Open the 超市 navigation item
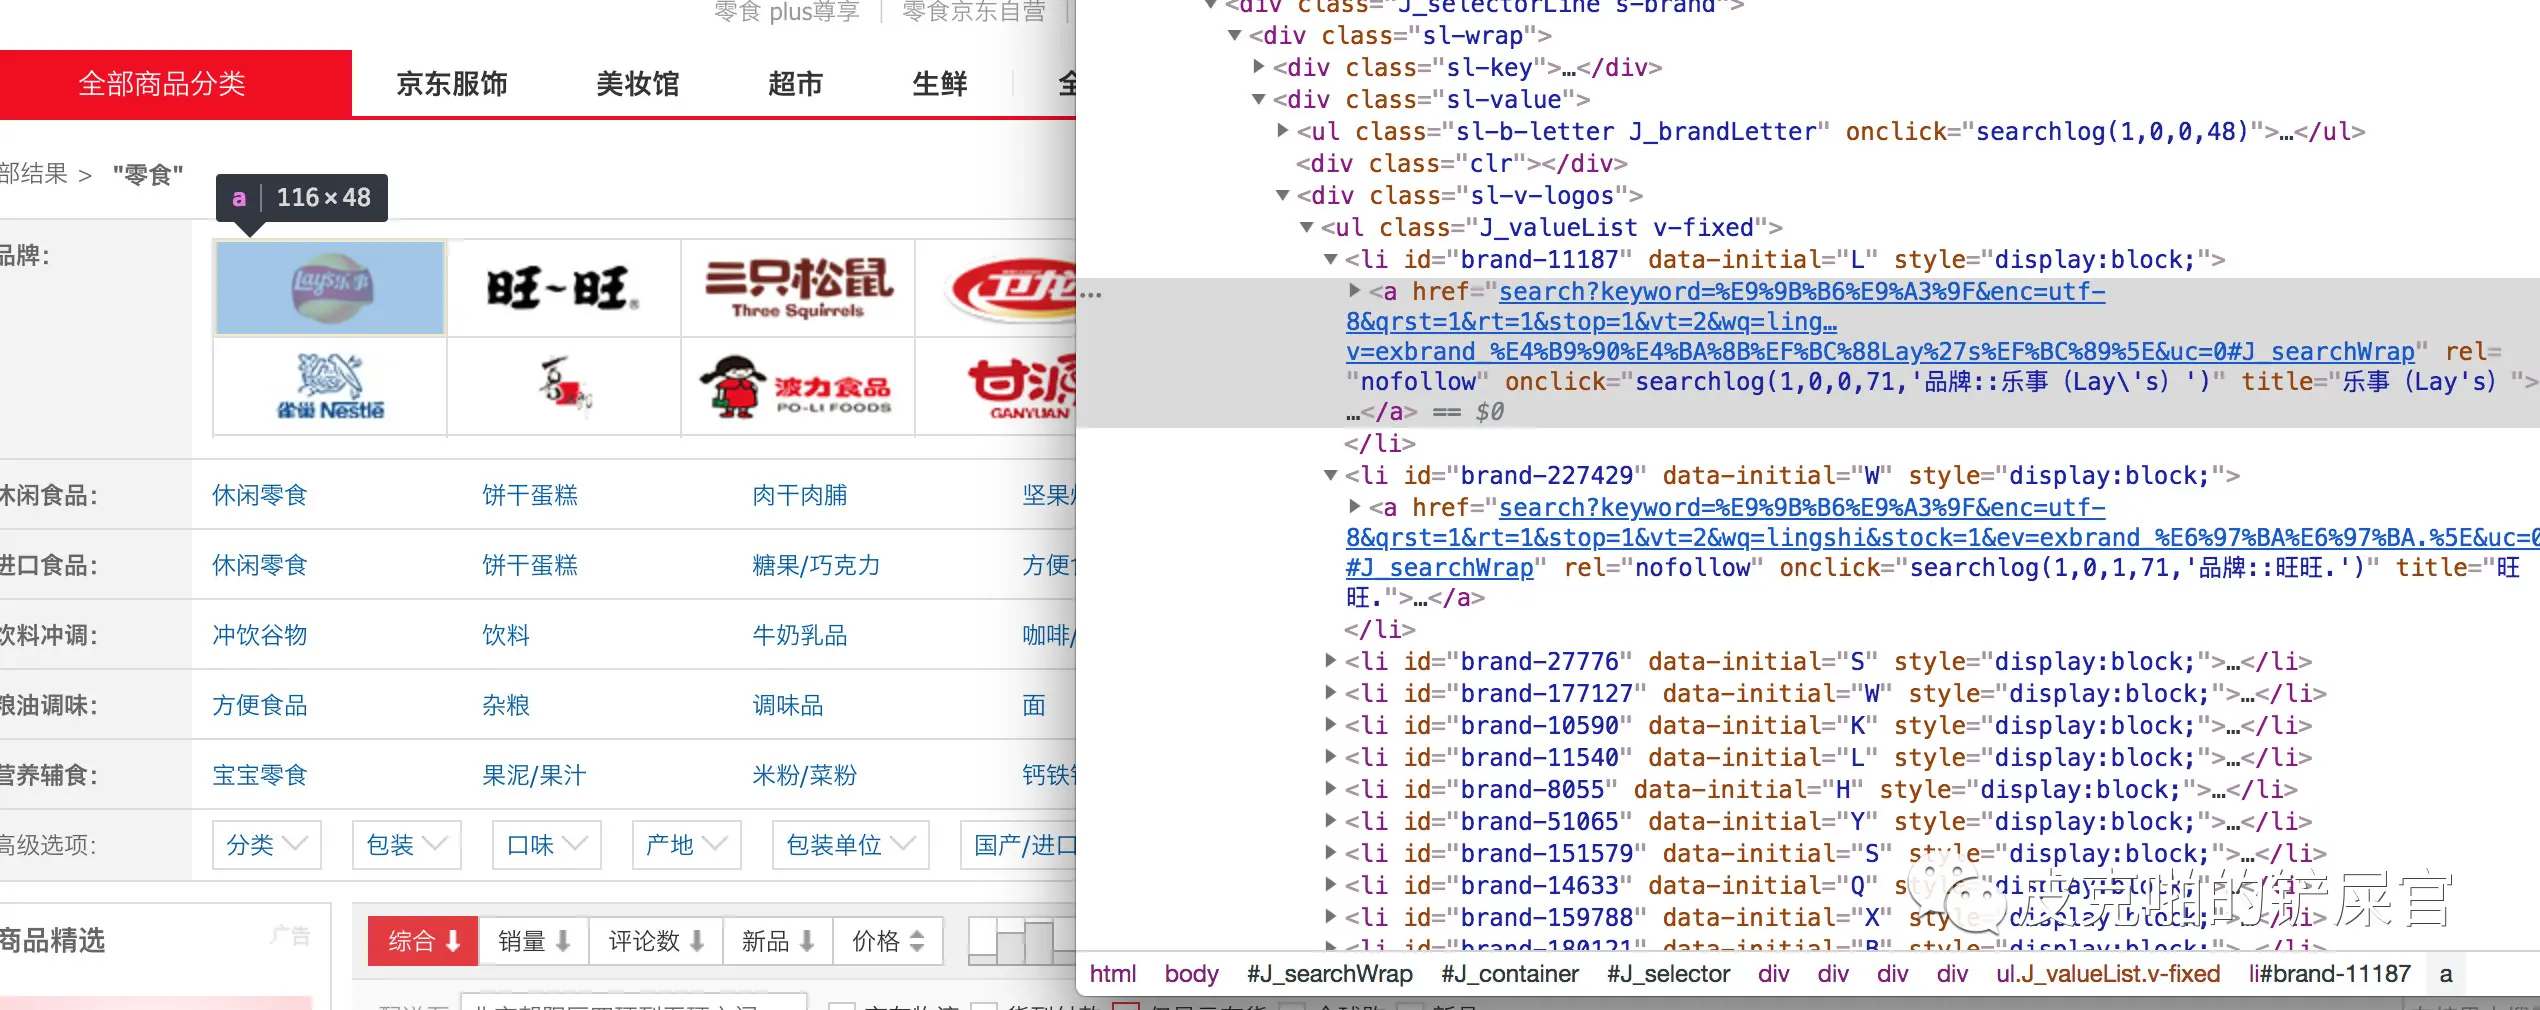 pyautogui.click(x=796, y=83)
